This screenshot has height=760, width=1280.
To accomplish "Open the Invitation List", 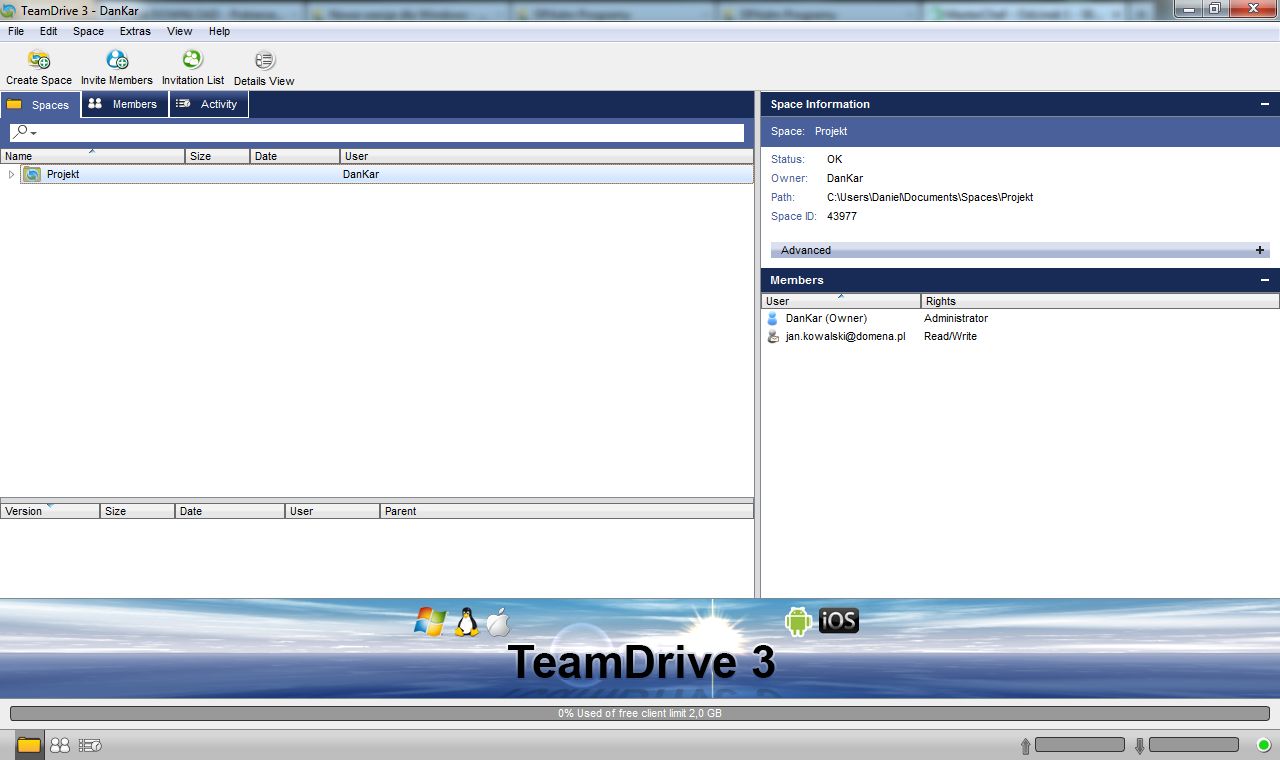I will [191, 66].
